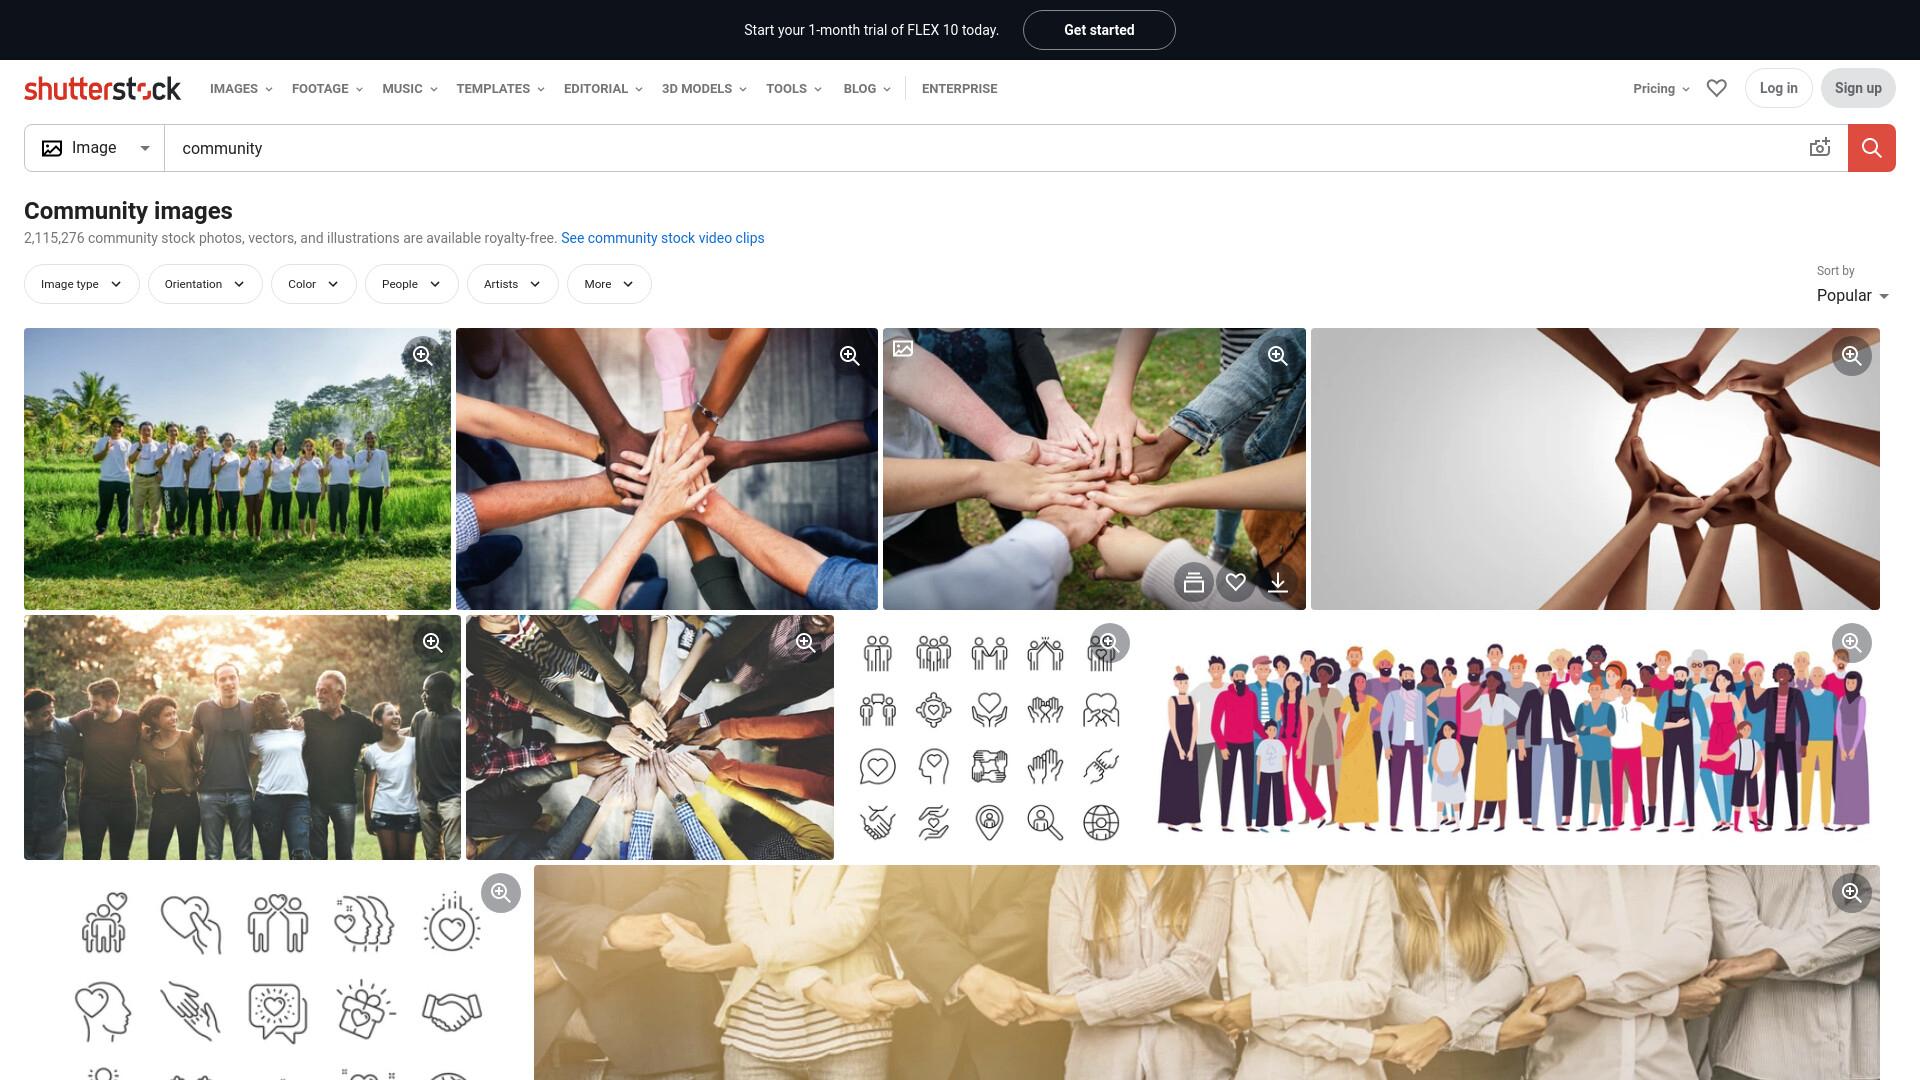Open the Pricing dropdown

1661,88
